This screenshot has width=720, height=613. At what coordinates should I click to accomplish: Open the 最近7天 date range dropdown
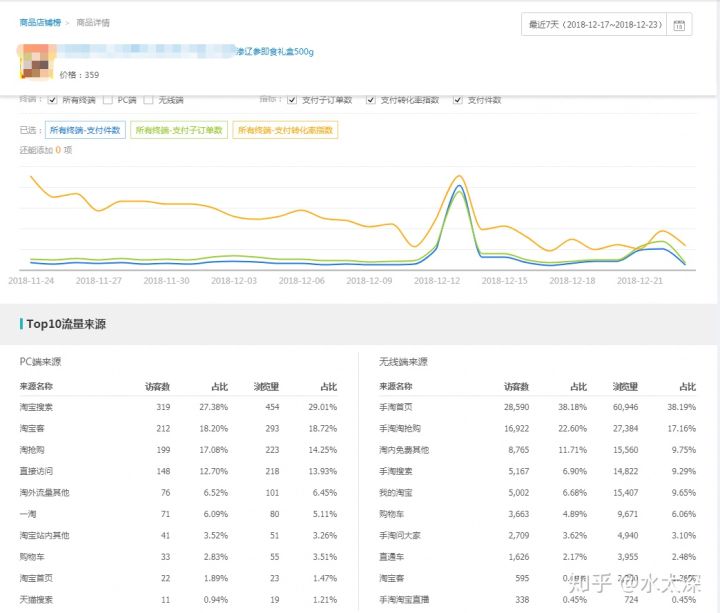click(x=595, y=24)
